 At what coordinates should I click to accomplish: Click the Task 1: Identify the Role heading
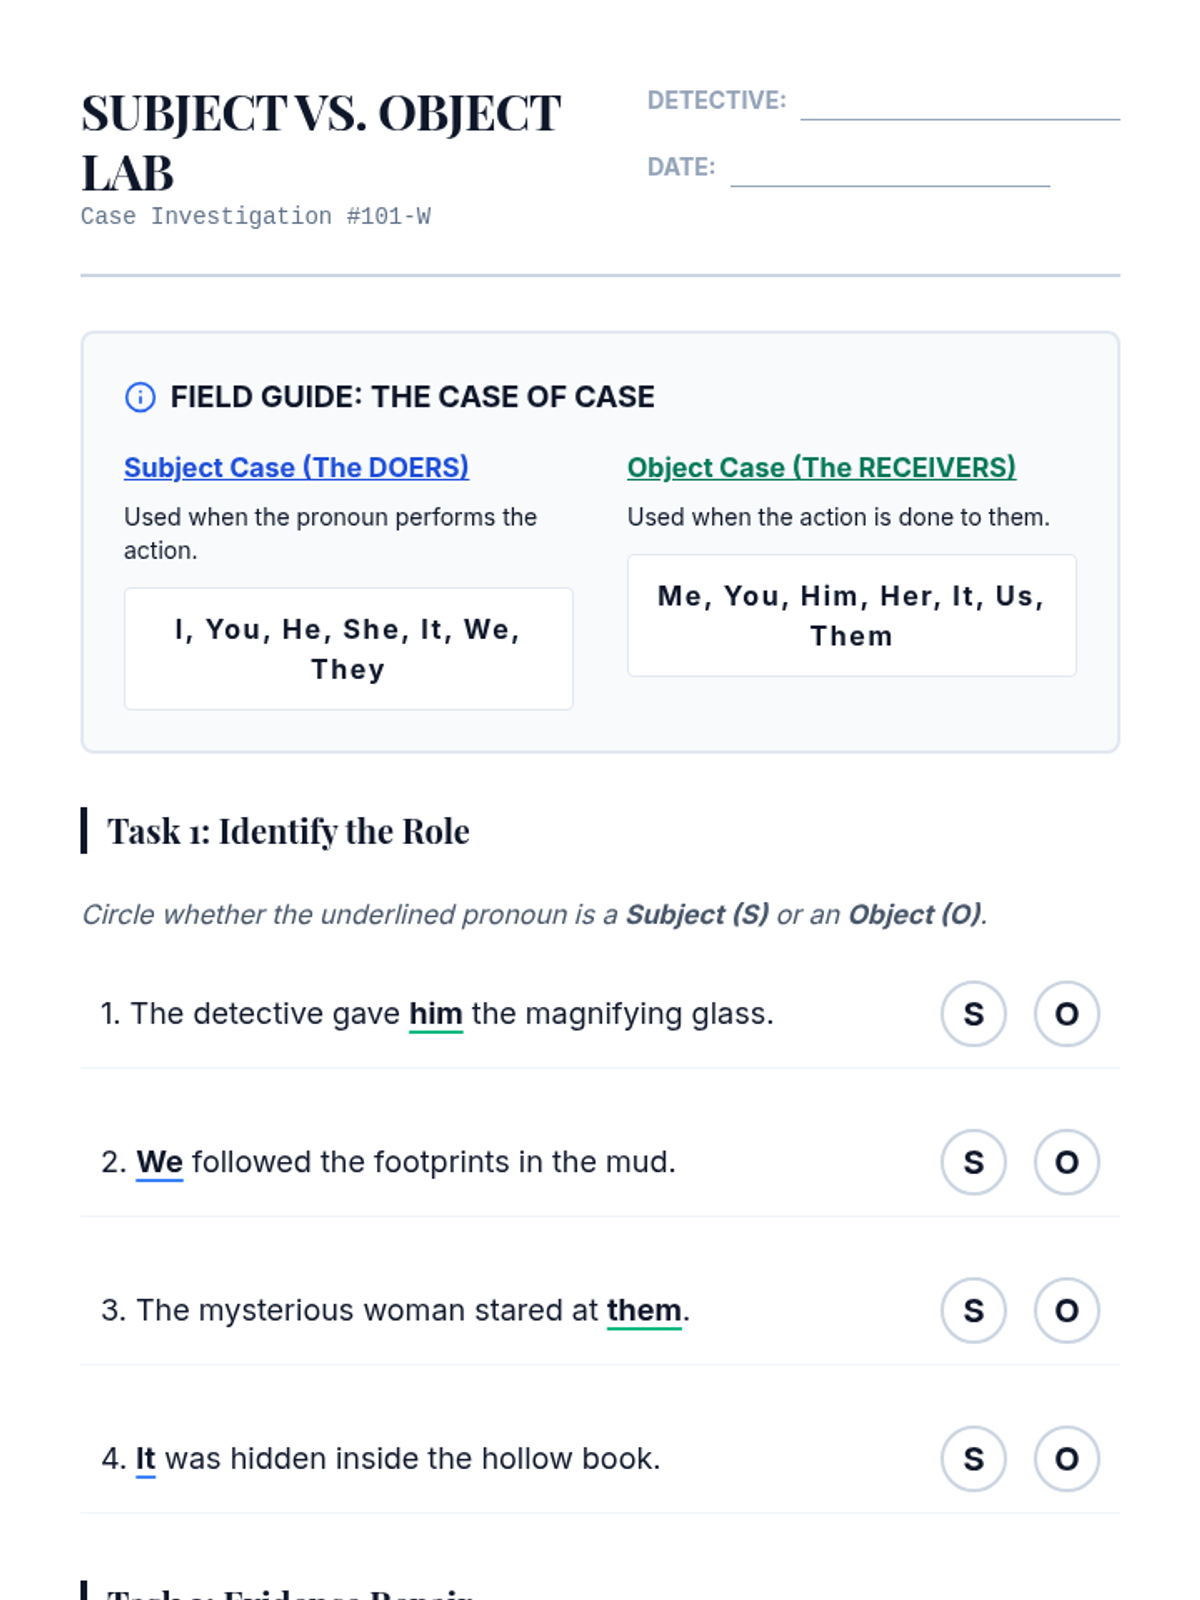click(288, 831)
